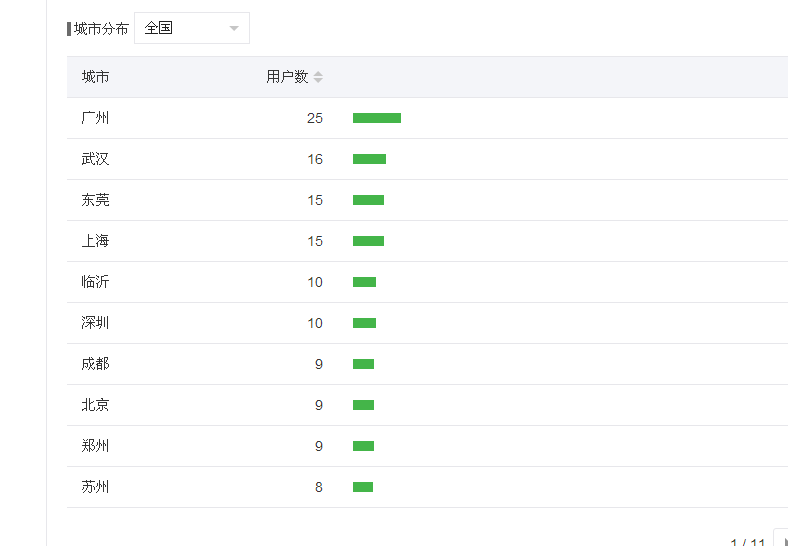Click the dropdown arrow beside 全国
The height and width of the screenshot is (546, 788).
tap(234, 29)
